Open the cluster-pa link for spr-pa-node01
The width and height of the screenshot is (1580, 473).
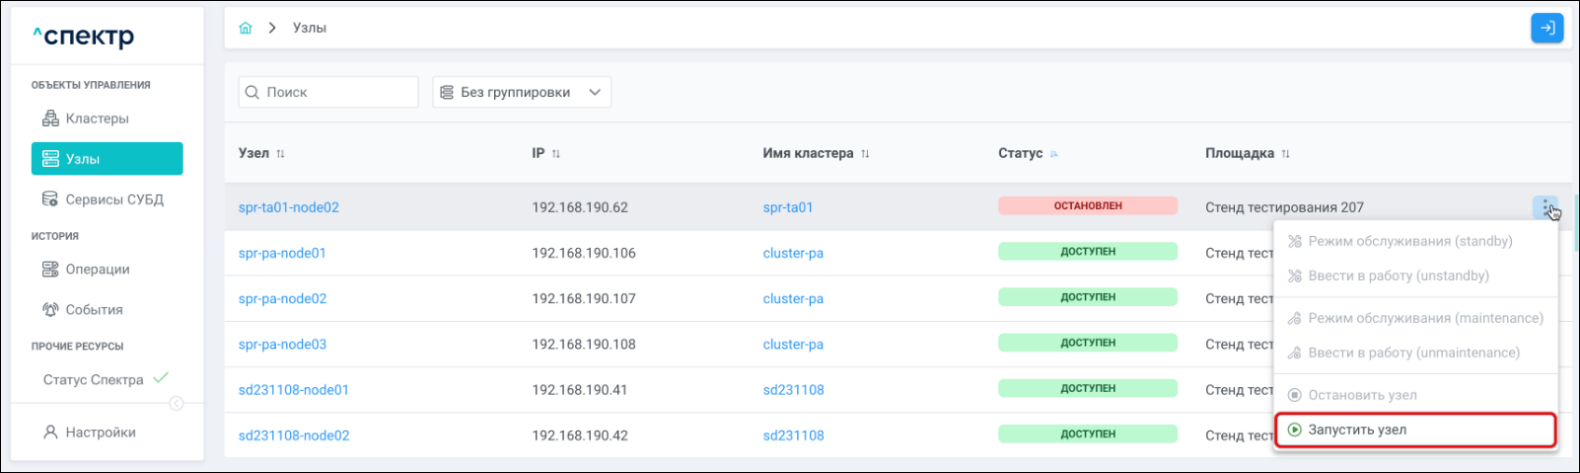[792, 254]
